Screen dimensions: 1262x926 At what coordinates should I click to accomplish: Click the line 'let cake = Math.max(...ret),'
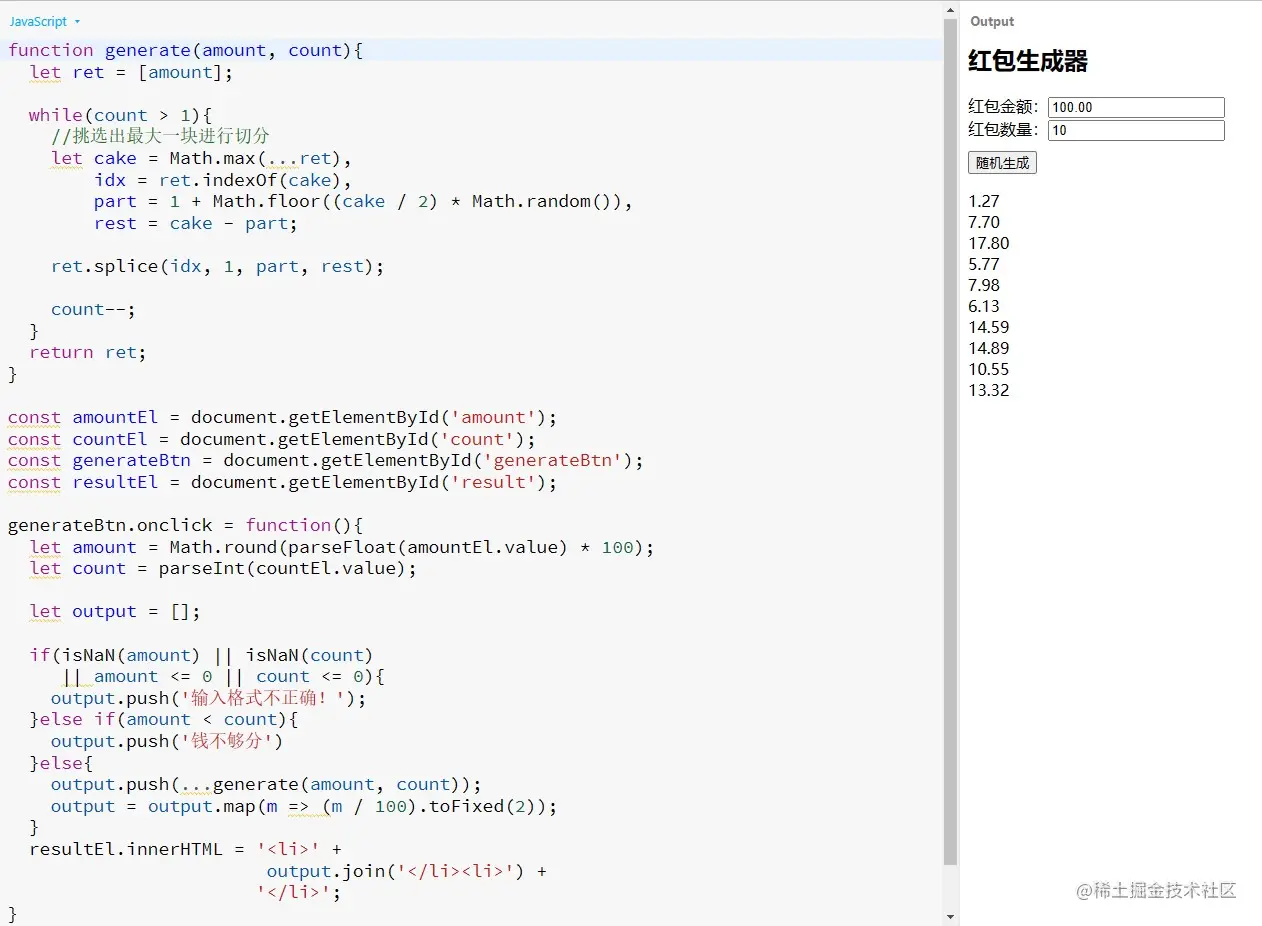(x=201, y=158)
